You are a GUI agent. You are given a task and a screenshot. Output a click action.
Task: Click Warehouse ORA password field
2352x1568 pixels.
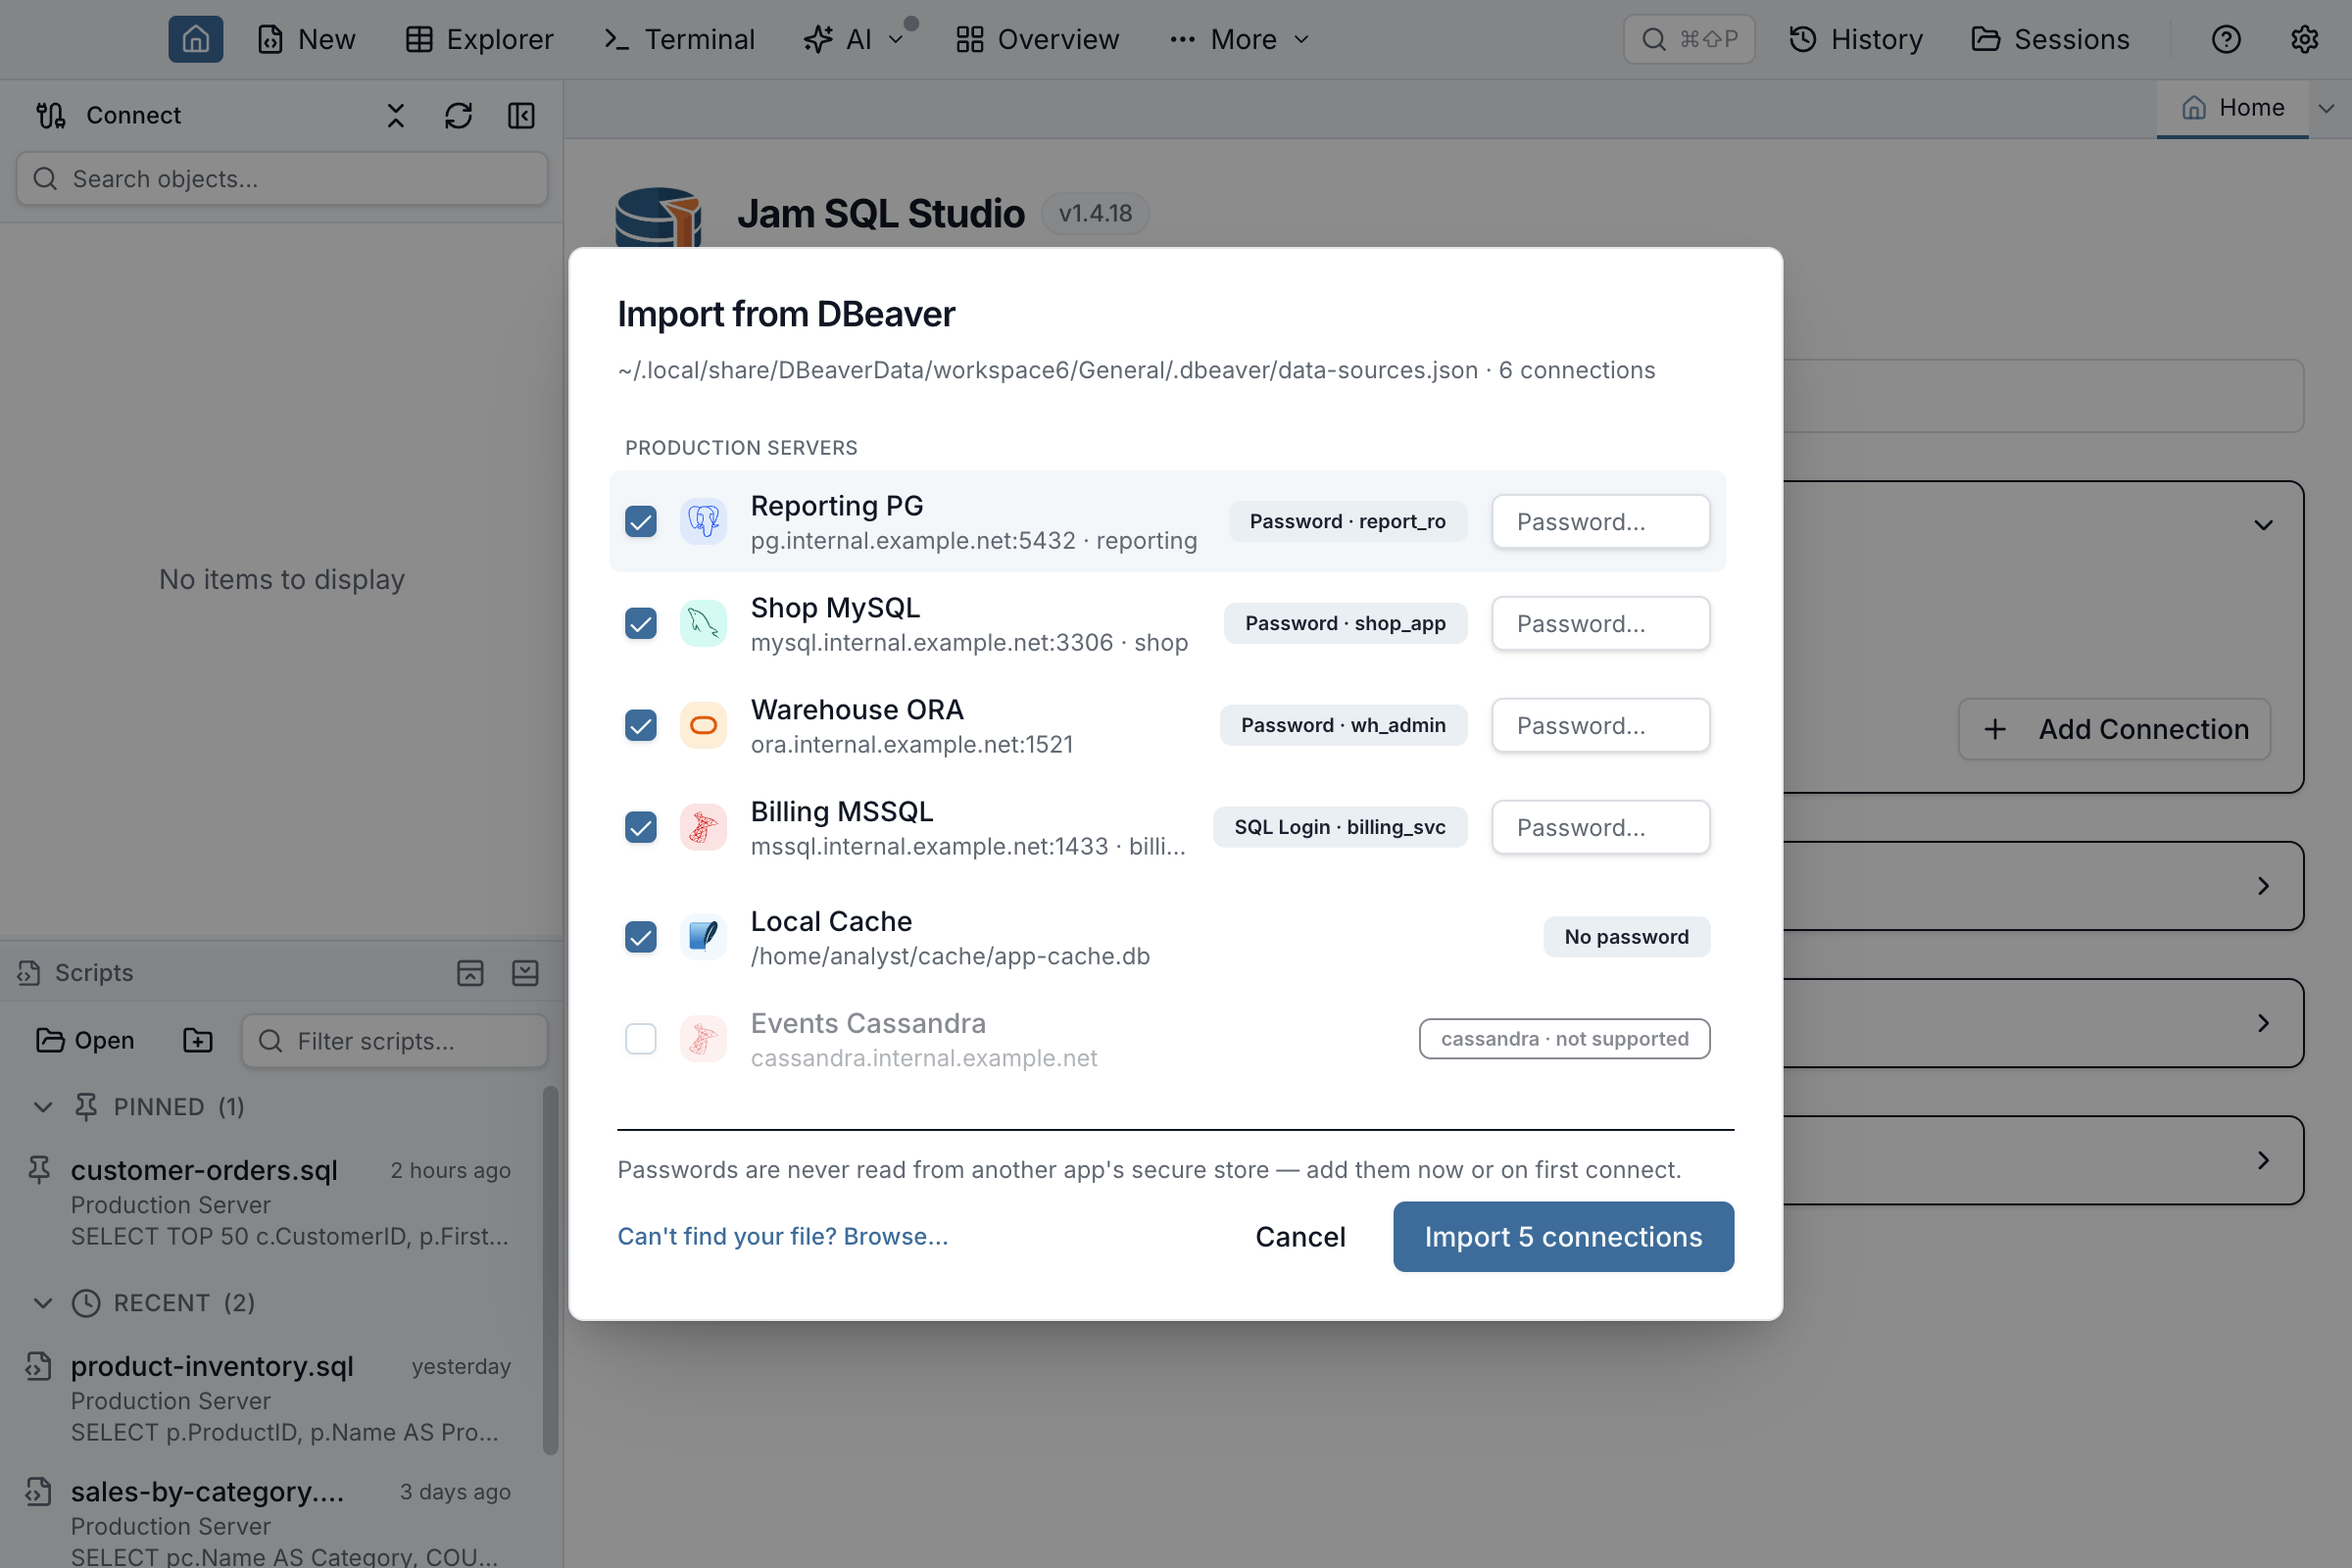[x=1600, y=725]
